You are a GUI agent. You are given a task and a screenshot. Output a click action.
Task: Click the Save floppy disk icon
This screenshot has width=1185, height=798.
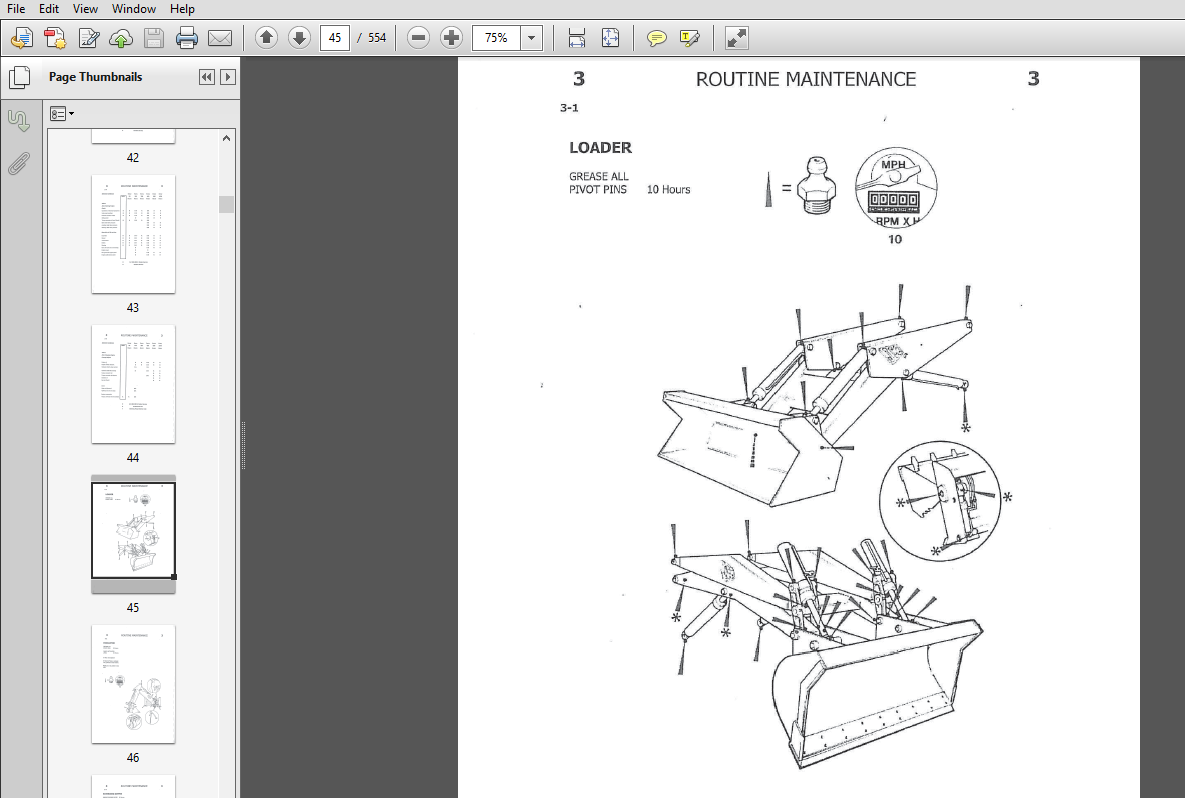point(153,38)
